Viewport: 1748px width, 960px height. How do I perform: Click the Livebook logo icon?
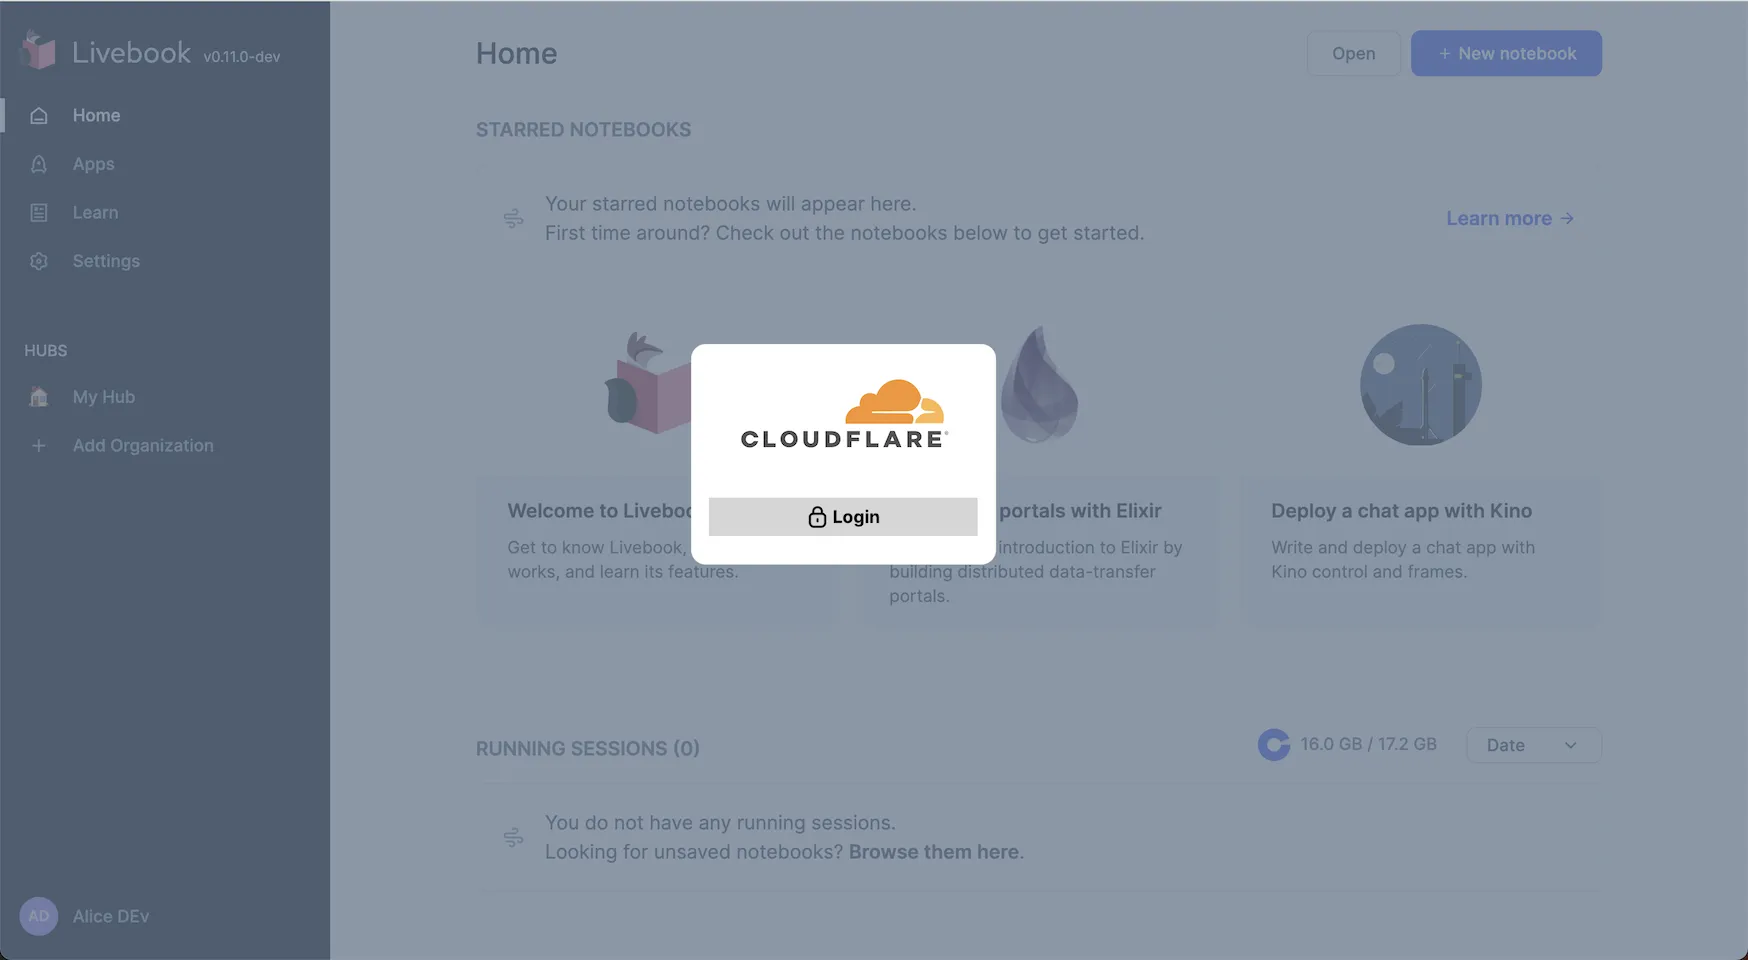[39, 50]
